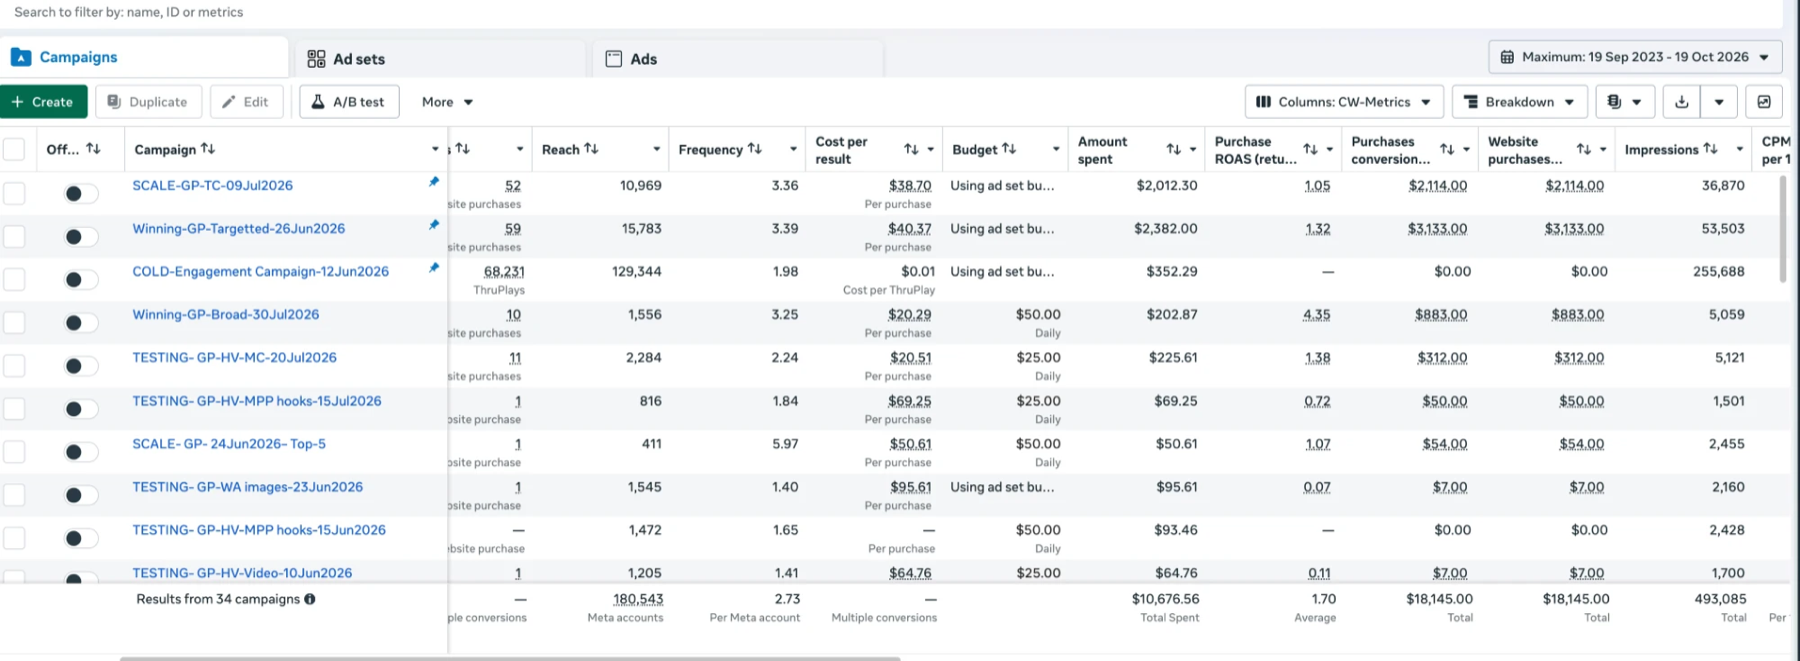The width and height of the screenshot is (1800, 661).
Task: Click the horizontal table scrollbar
Action: (x=510, y=658)
